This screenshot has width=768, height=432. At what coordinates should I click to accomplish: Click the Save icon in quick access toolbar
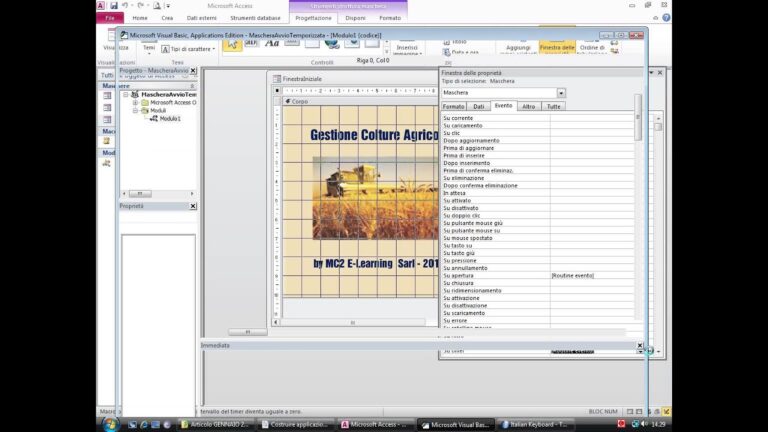114,5
